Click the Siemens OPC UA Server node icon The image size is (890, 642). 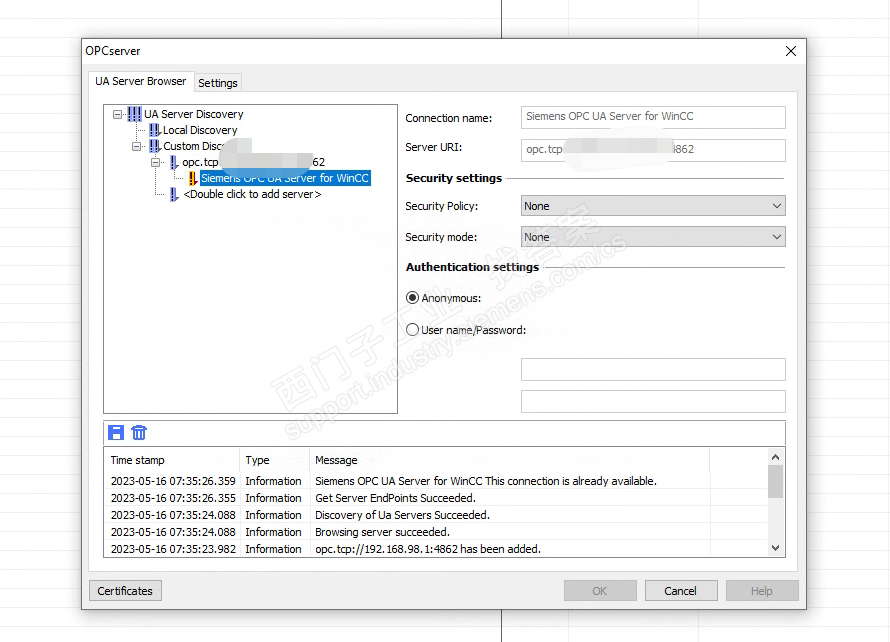coord(193,178)
